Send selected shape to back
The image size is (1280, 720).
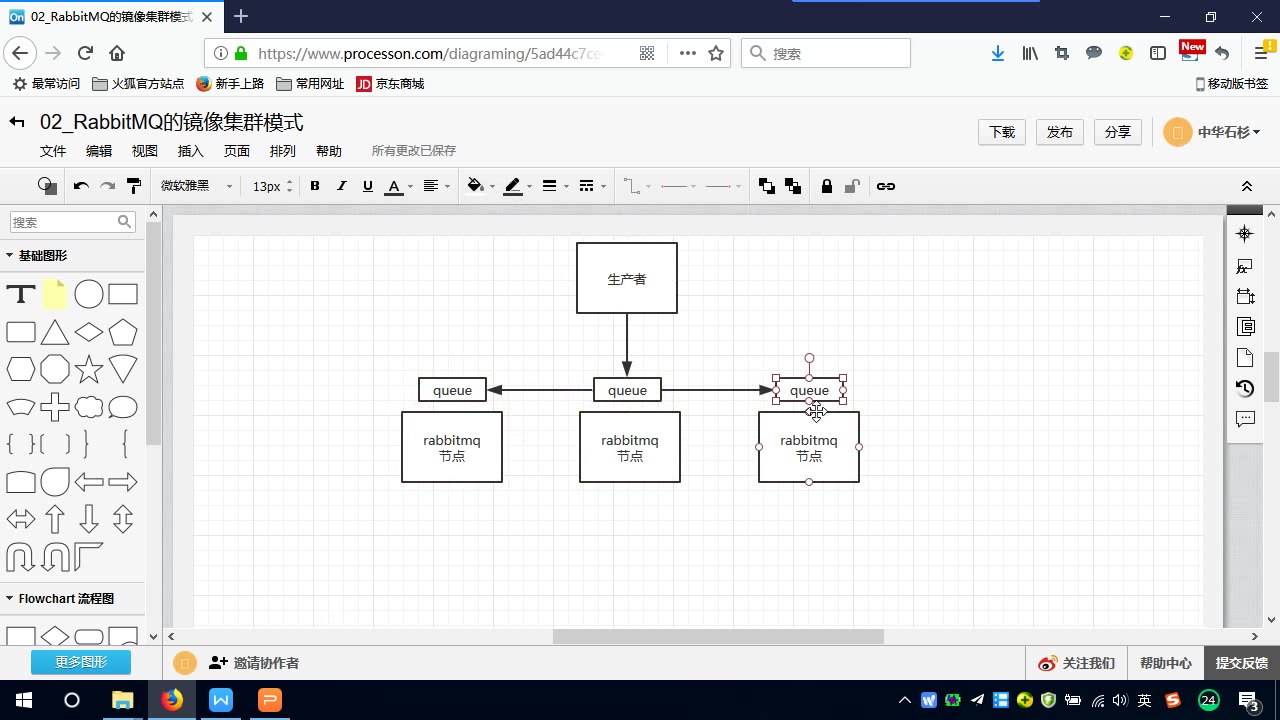[x=793, y=186]
